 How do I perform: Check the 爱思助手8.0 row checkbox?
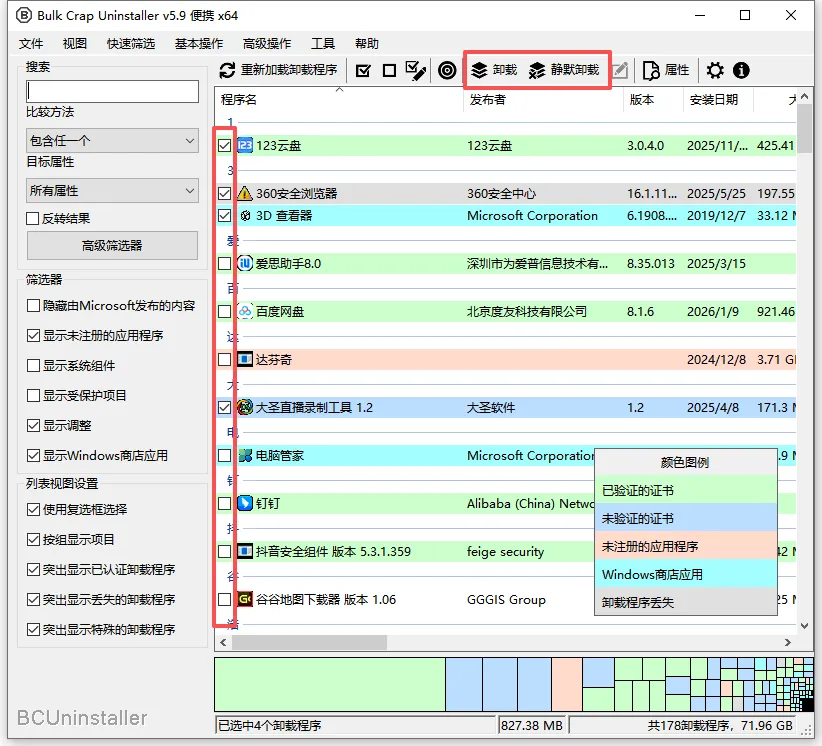(x=224, y=263)
